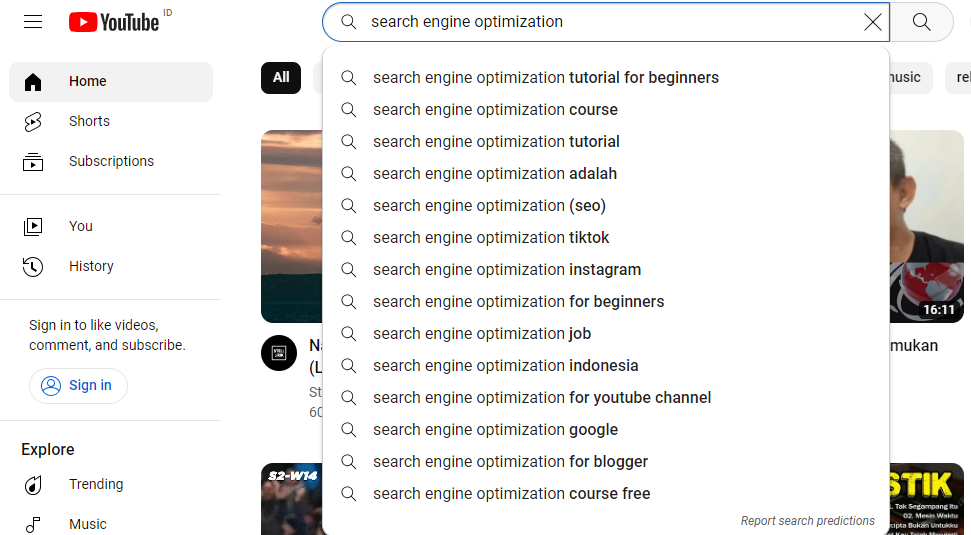Choose the suggestion ending in adalah
This screenshot has height=535, width=971.
tap(606, 173)
